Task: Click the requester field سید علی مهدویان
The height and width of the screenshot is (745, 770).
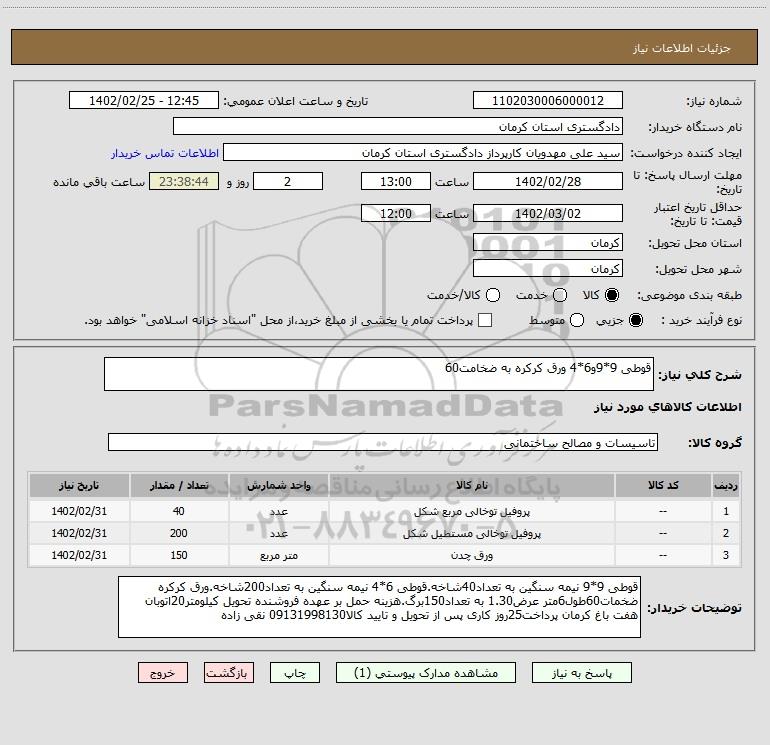Action: pyautogui.click(x=423, y=153)
